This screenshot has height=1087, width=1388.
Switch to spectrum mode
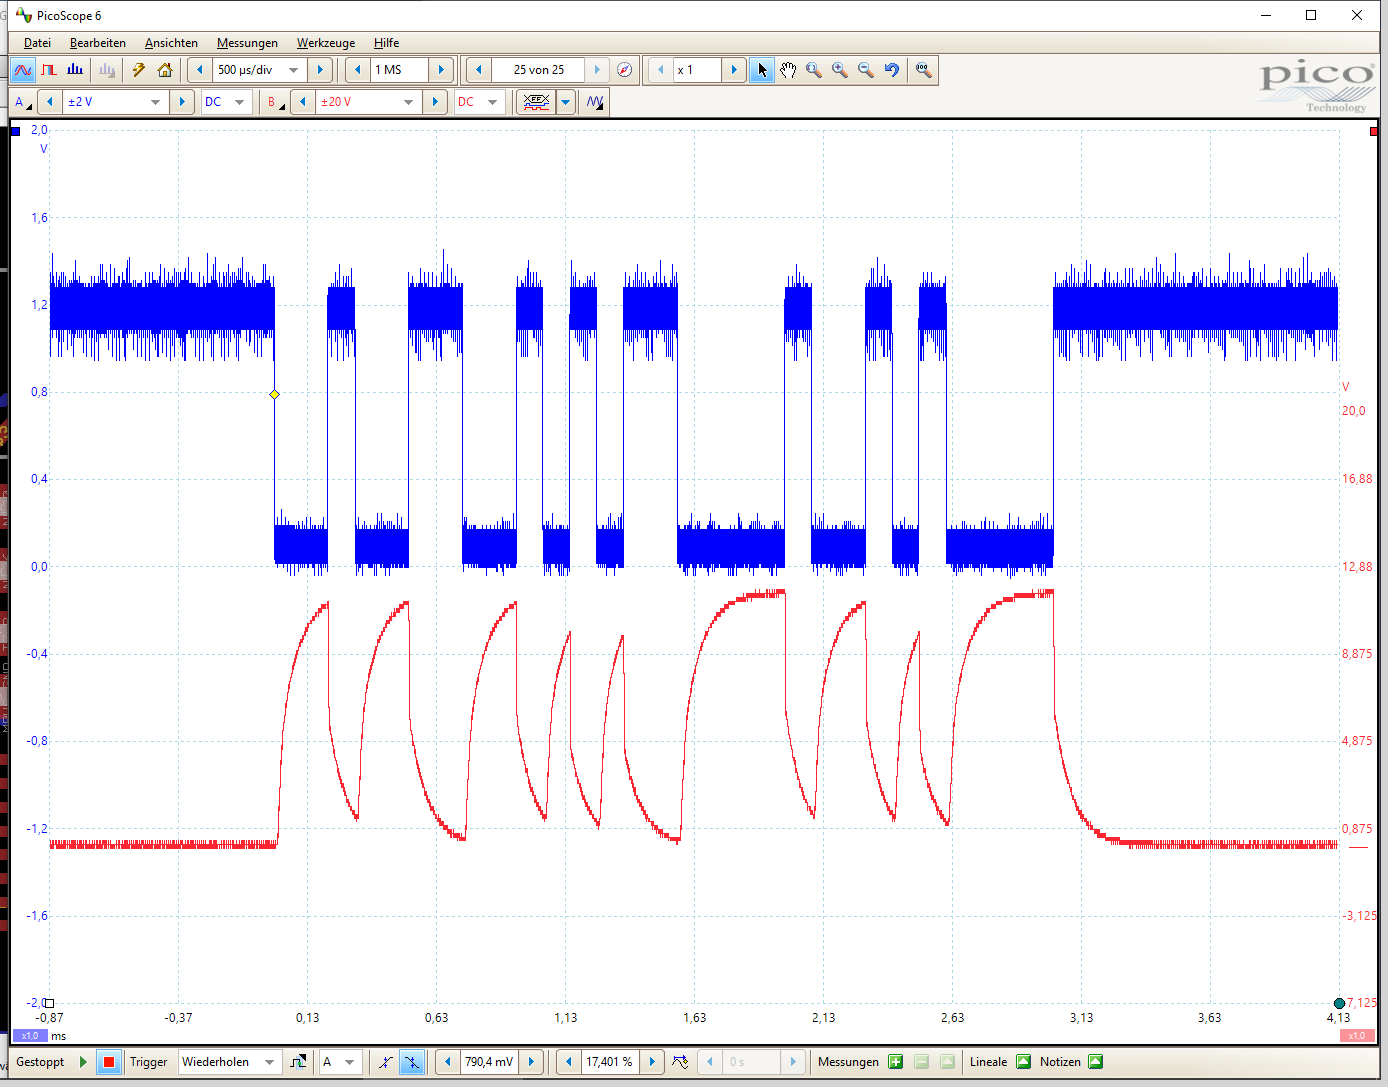pos(75,70)
